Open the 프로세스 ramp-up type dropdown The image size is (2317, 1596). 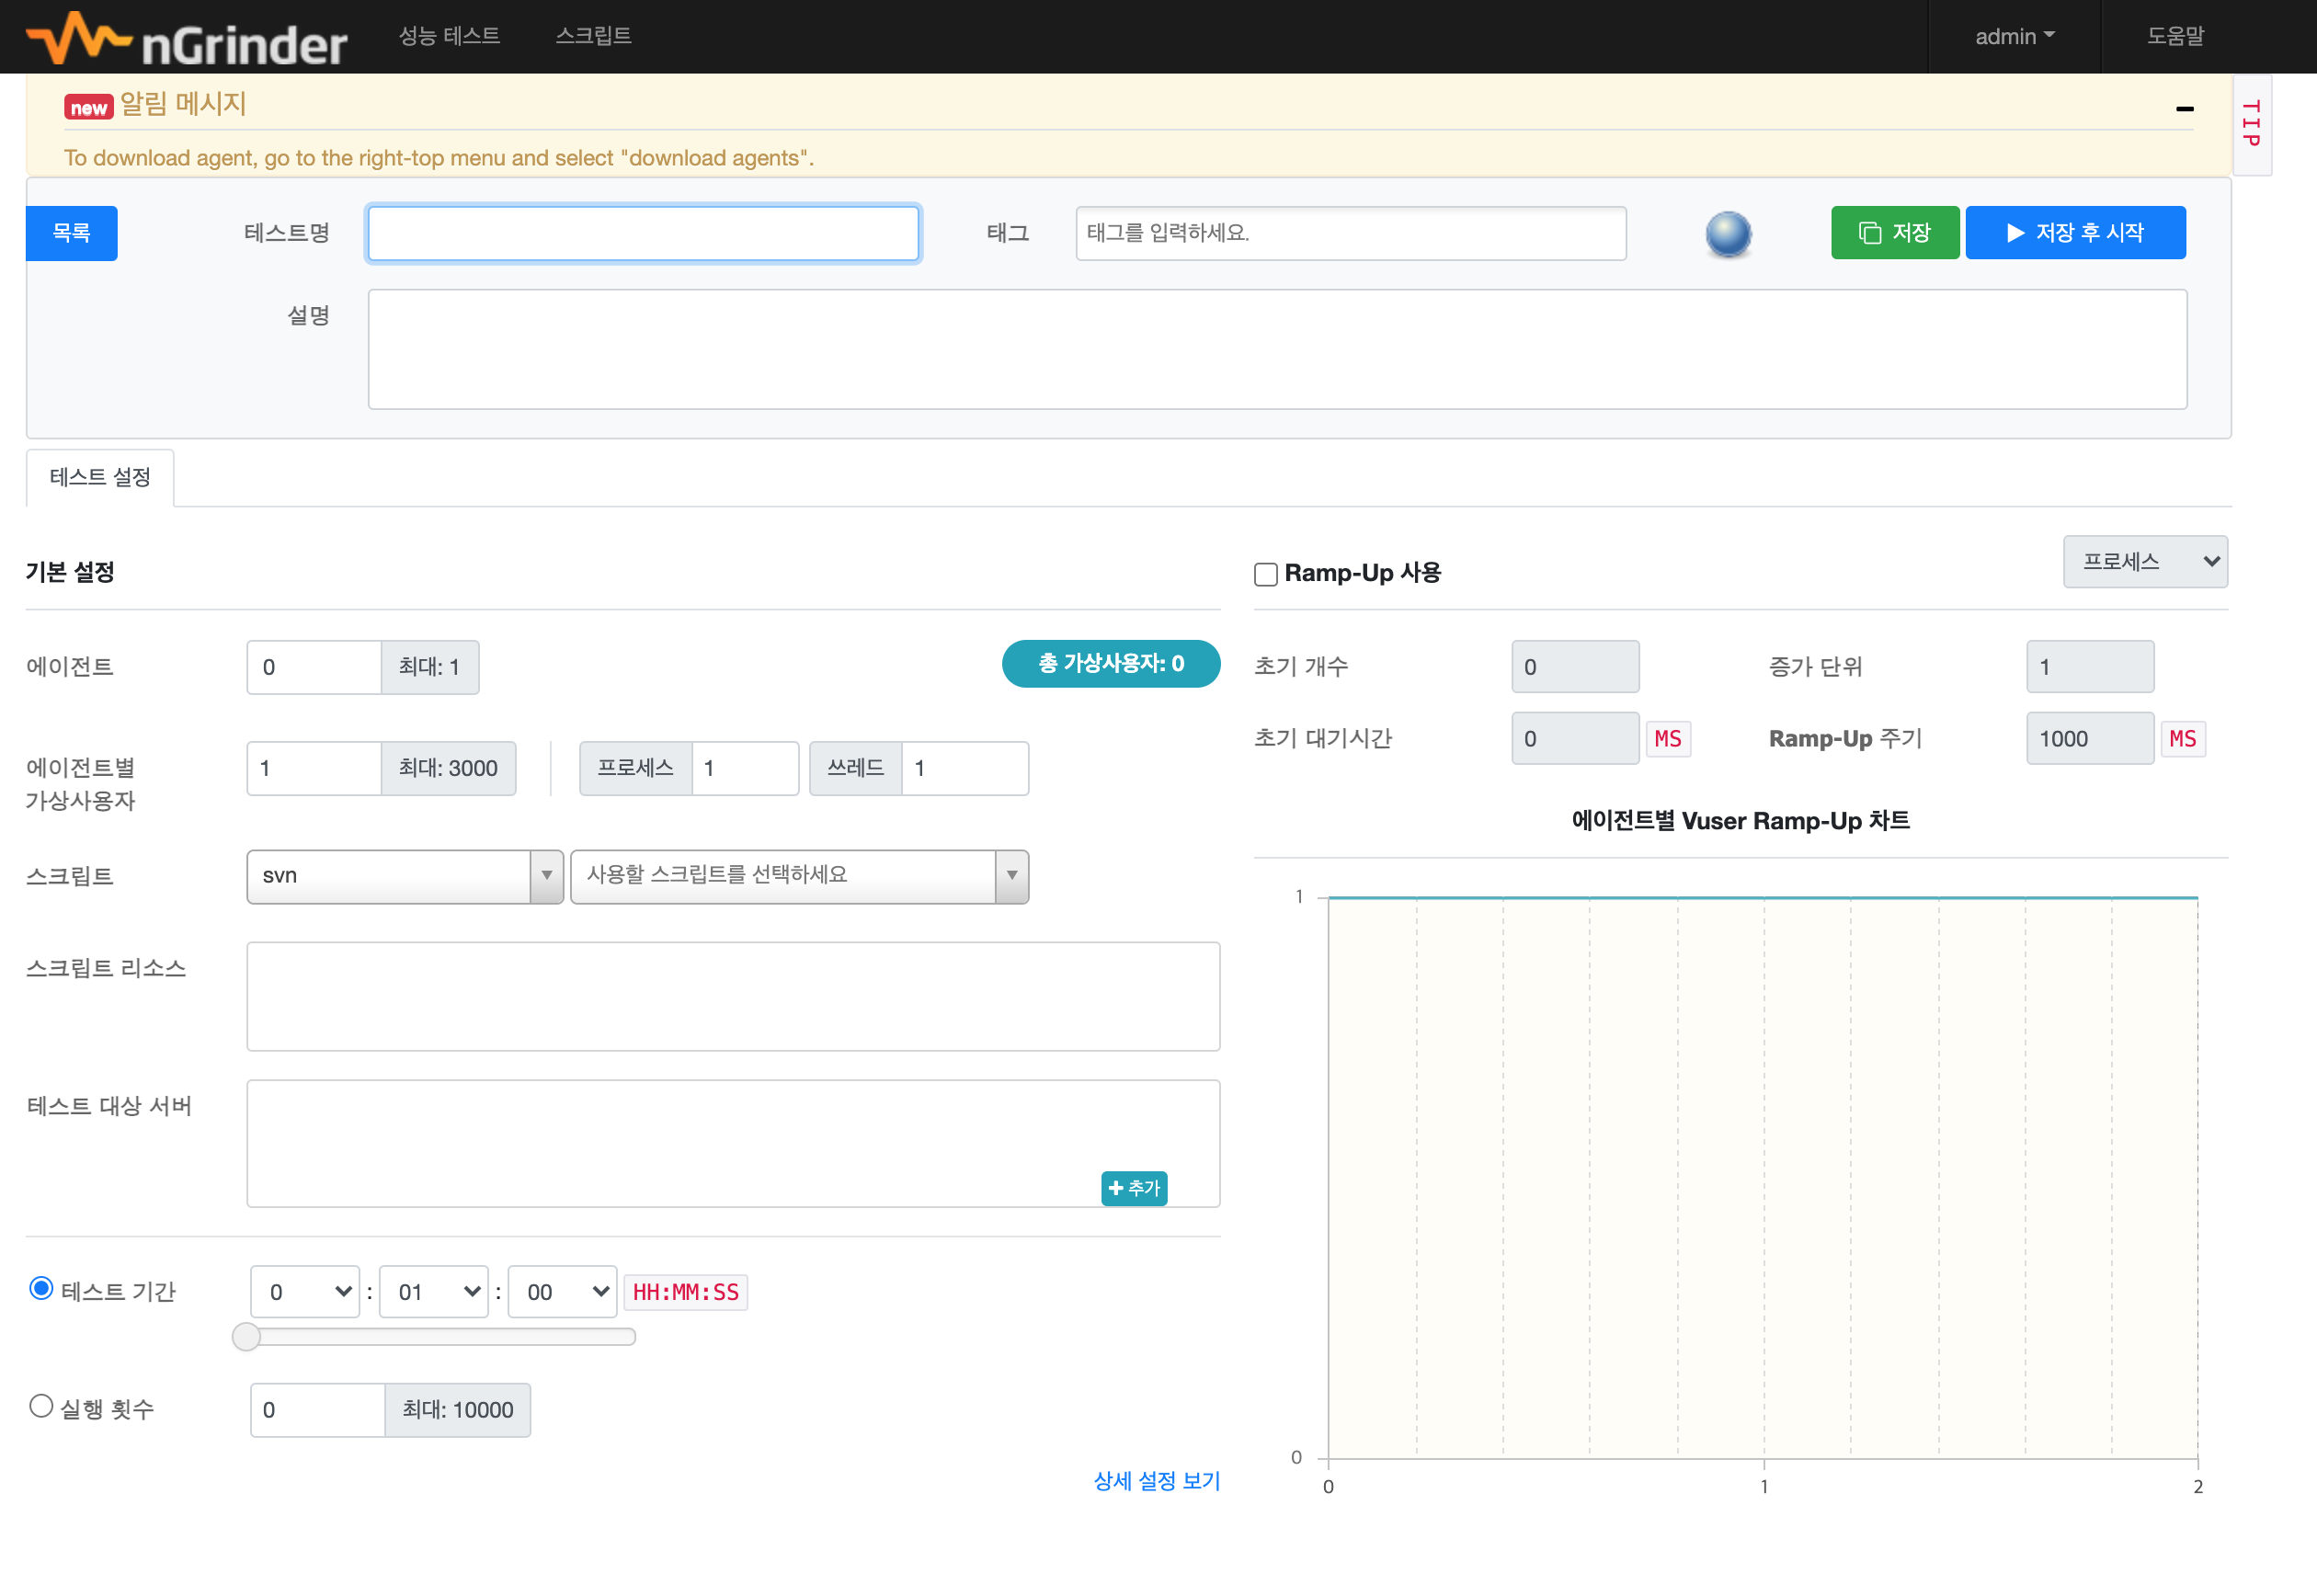[x=2144, y=562]
